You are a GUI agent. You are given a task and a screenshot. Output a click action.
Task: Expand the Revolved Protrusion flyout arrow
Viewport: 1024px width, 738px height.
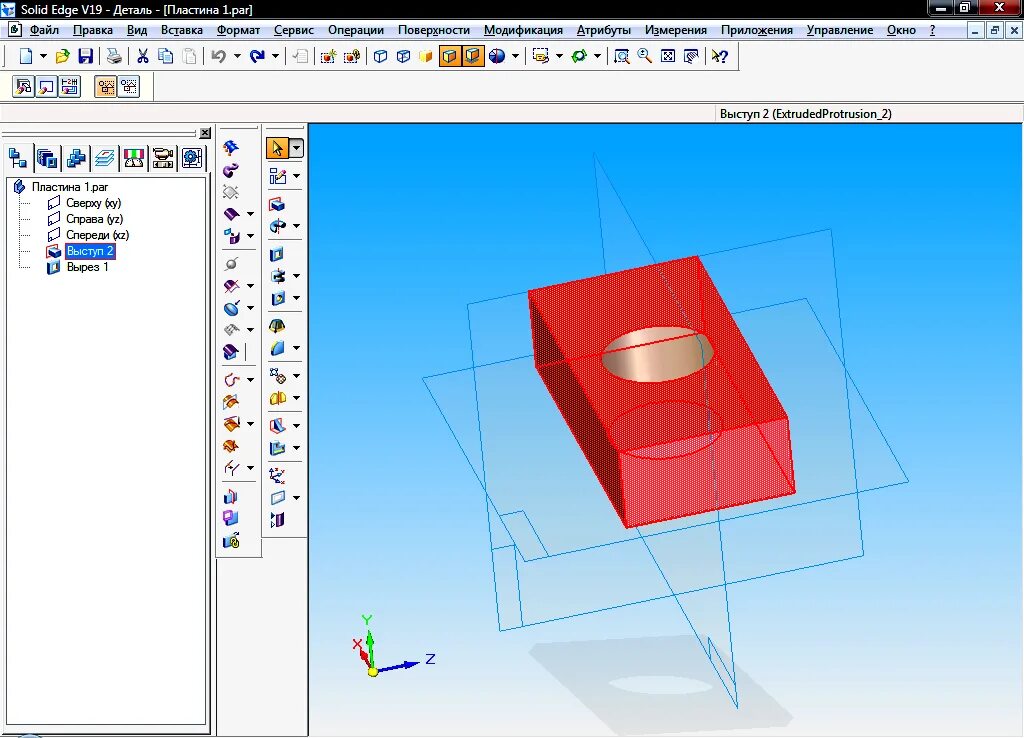coord(296,226)
